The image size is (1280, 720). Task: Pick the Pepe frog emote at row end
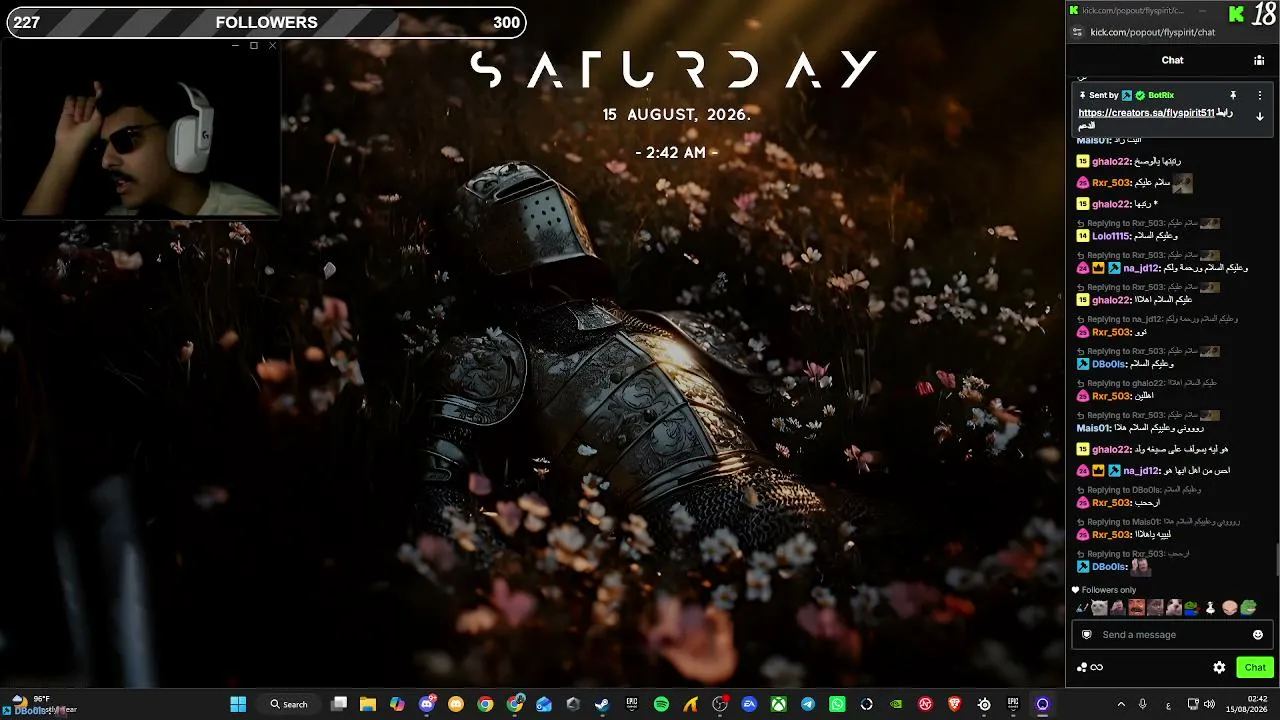coord(1248,607)
